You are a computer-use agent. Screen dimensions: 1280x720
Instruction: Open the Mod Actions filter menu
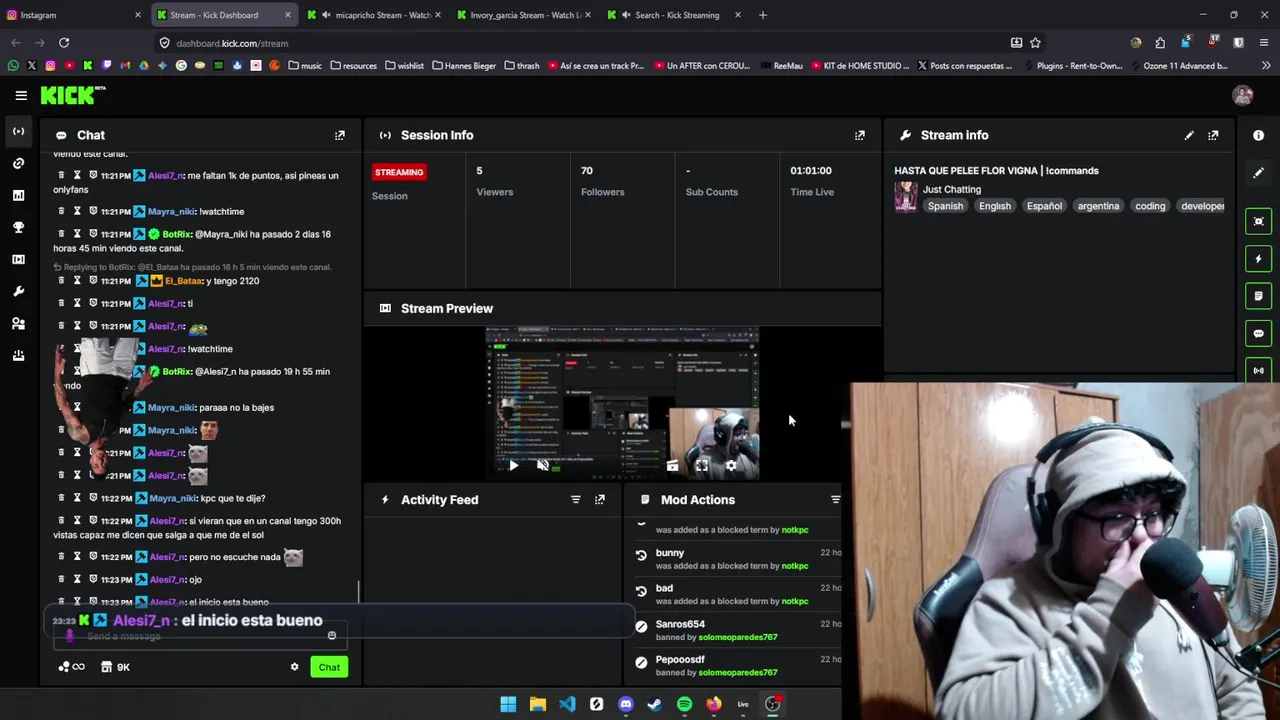click(836, 500)
